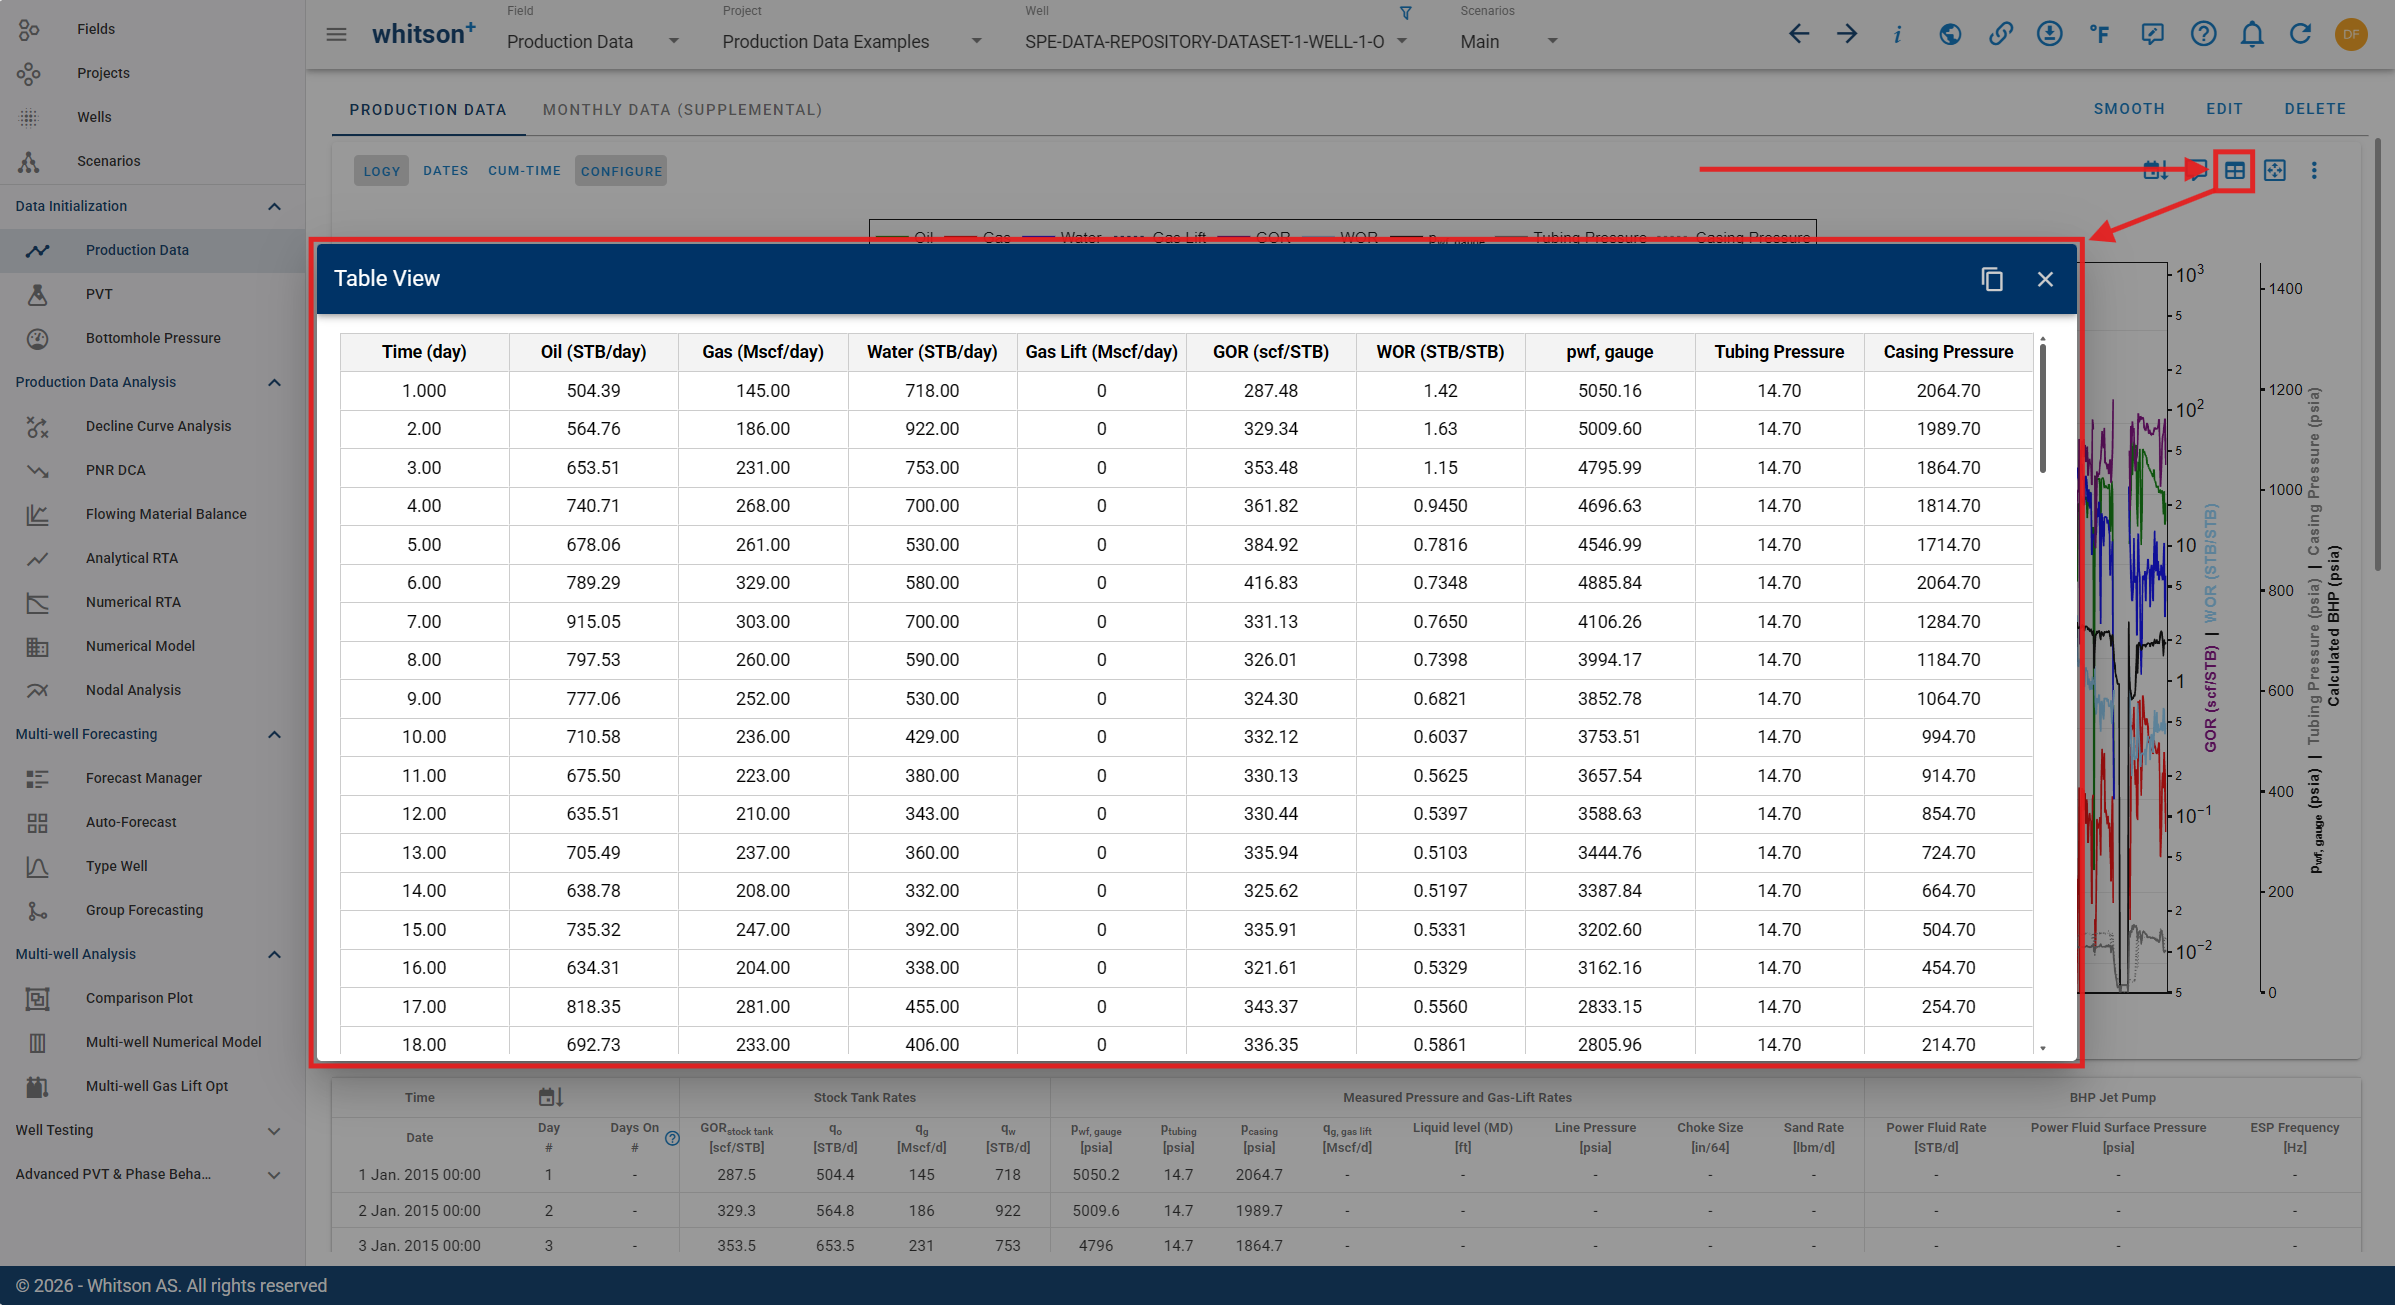2396x1305 pixels.
Task: Click calendar sort icon on chart toolbar
Action: pos(2155,171)
